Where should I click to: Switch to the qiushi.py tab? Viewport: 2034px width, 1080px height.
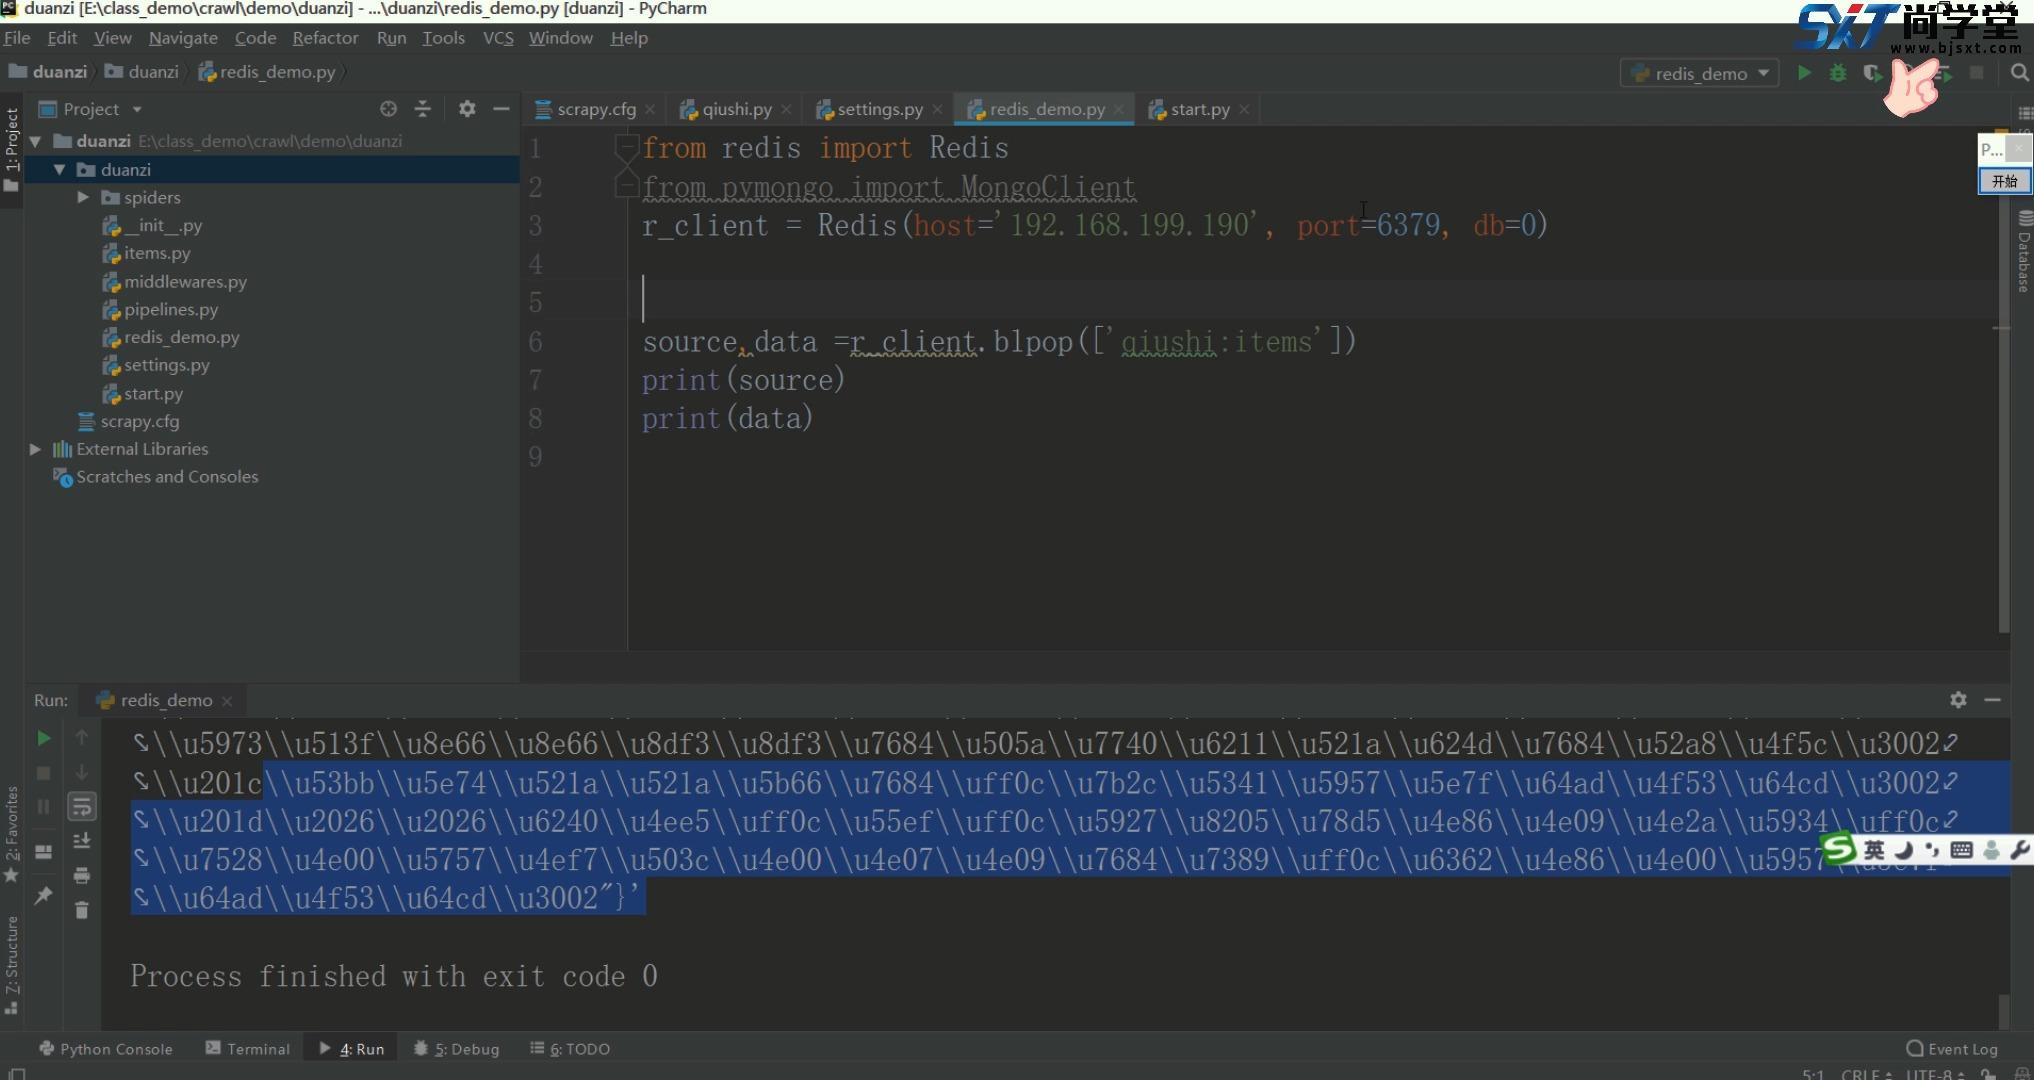(x=736, y=109)
